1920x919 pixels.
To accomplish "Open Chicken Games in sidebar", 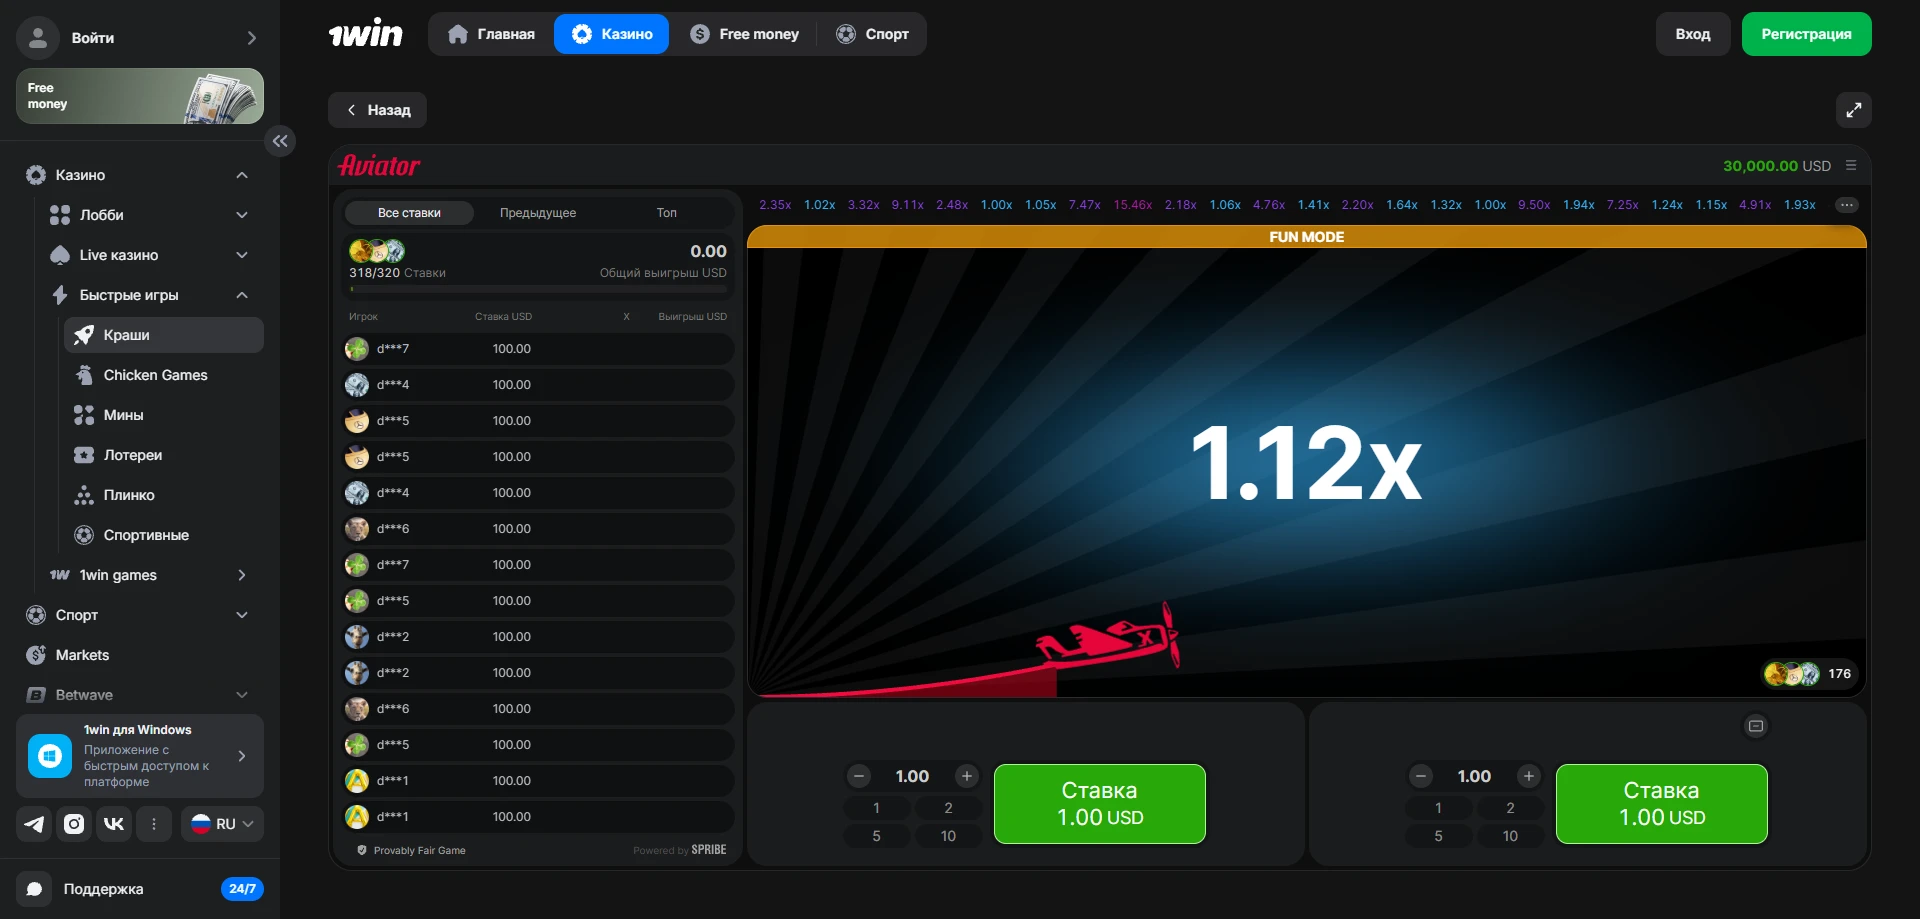I will point(164,375).
